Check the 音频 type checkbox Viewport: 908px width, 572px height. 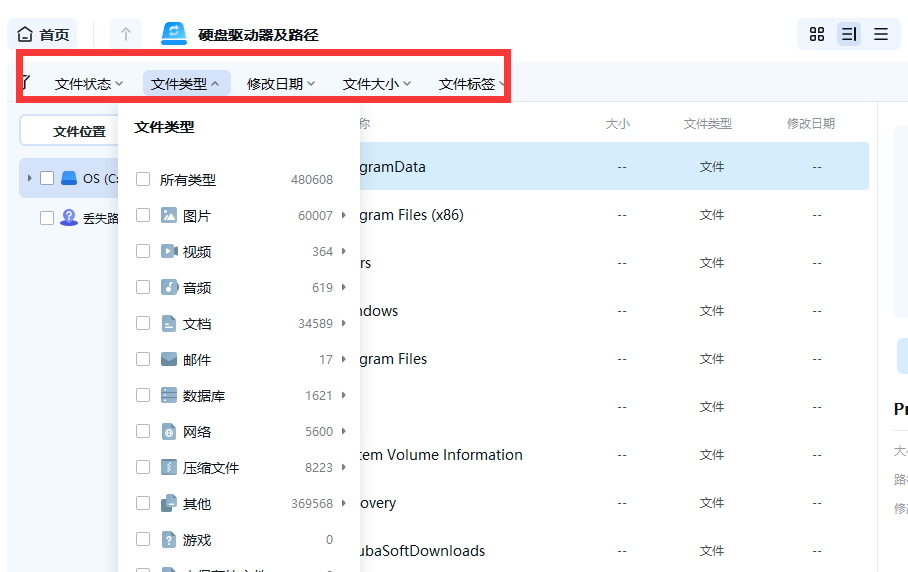click(143, 287)
